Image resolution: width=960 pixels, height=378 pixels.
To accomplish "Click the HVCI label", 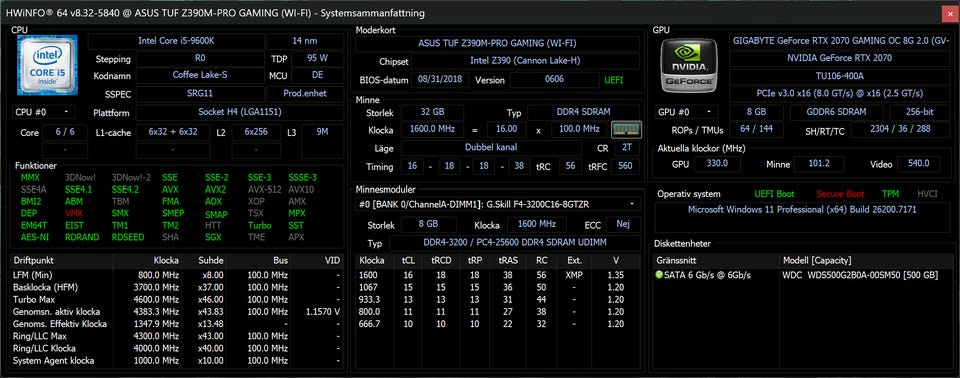I will pyautogui.click(x=927, y=194).
